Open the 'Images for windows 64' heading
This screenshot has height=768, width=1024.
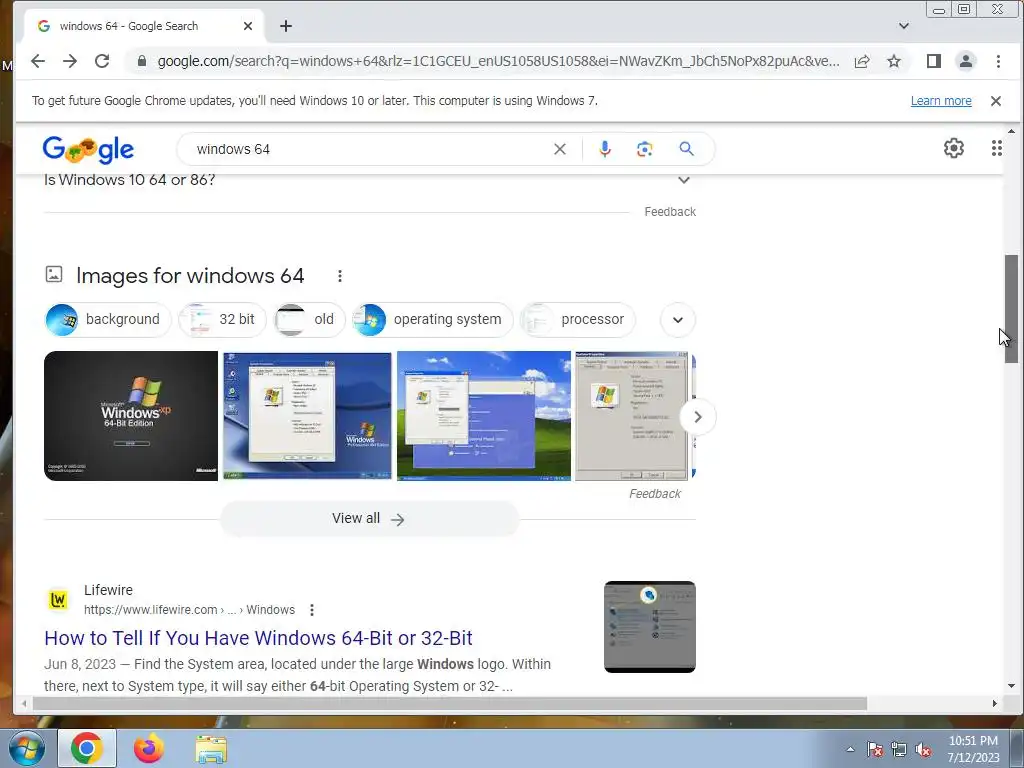click(190, 276)
